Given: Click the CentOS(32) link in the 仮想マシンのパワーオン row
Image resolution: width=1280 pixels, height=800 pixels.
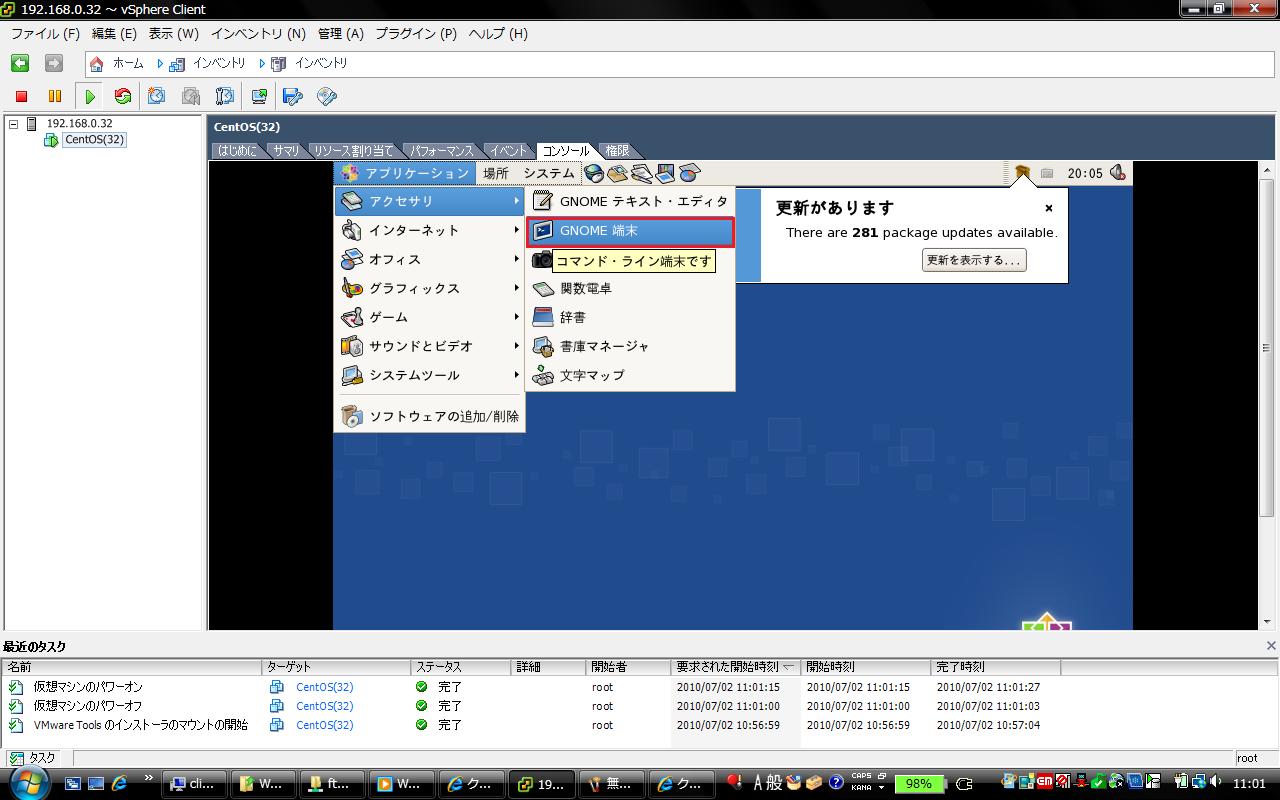Looking at the screenshot, I should tap(324, 687).
